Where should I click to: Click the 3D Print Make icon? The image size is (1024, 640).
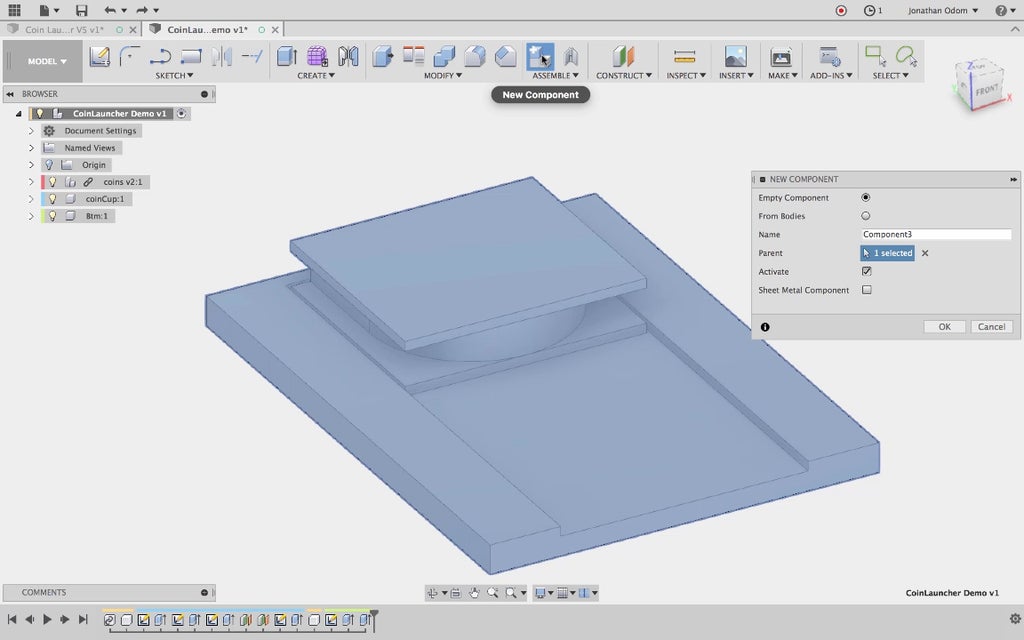(x=780, y=56)
